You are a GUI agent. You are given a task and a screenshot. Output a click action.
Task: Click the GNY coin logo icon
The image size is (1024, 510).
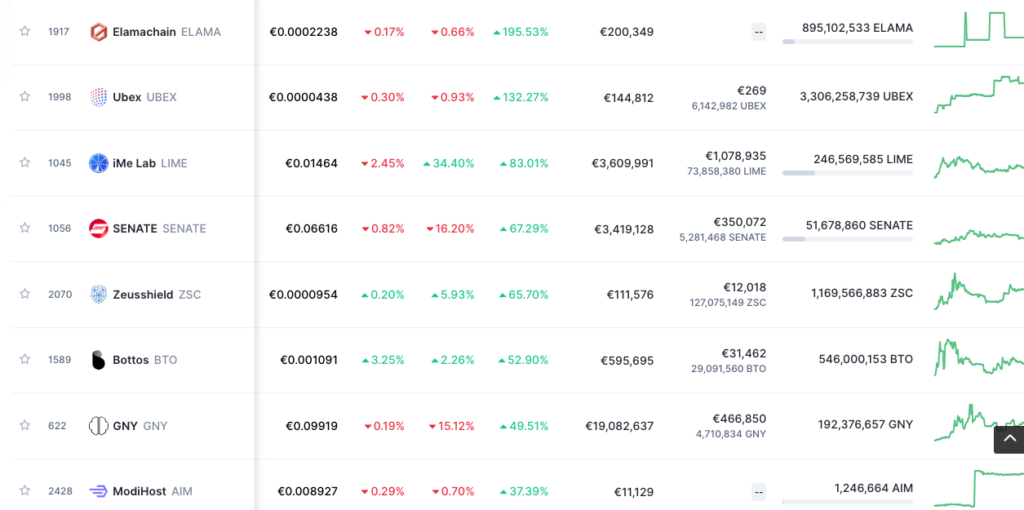(x=98, y=426)
